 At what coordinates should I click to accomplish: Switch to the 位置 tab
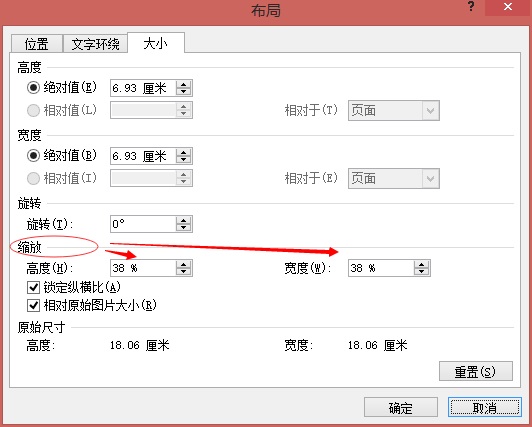(37, 44)
